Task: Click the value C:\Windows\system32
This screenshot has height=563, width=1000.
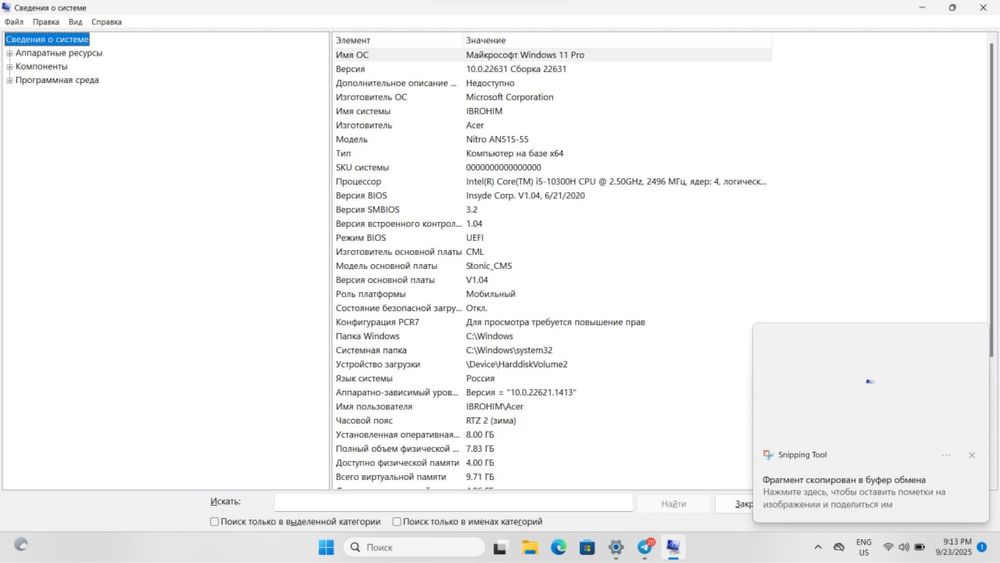Action: click(509, 351)
